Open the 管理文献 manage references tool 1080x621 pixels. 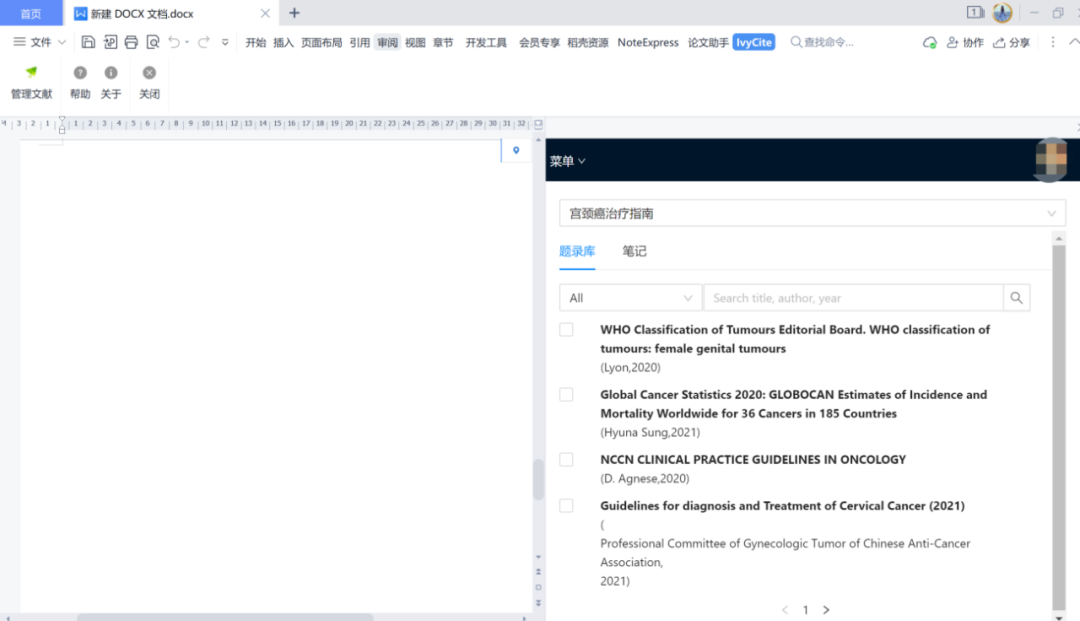click(x=31, y=82)
